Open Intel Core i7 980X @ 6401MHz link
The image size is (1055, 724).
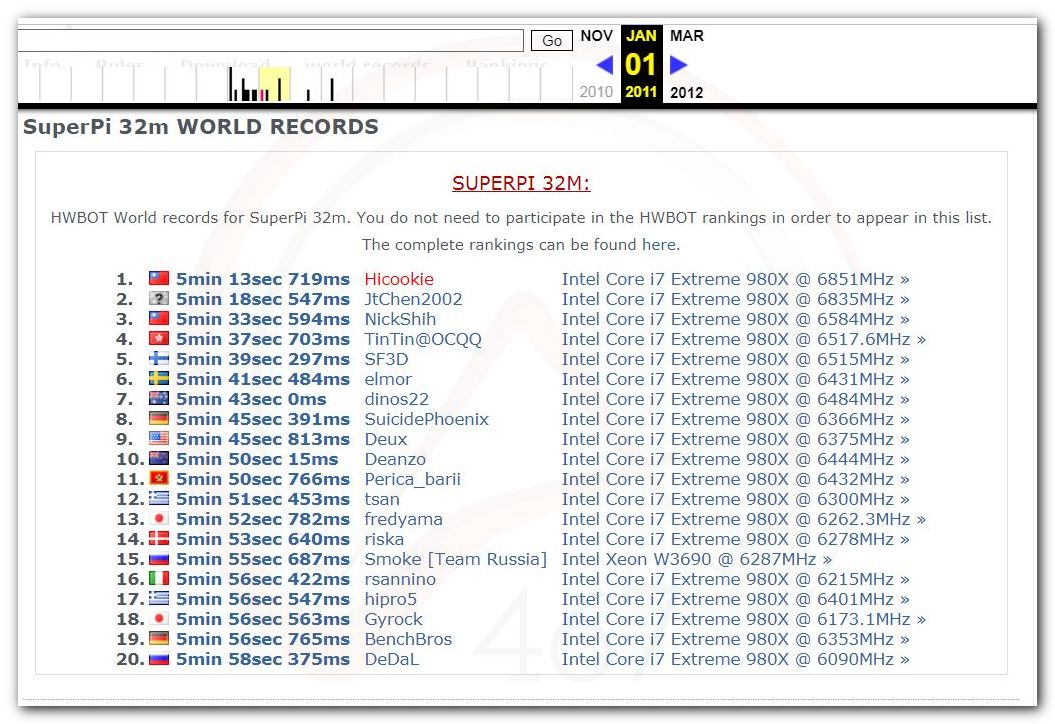pyautogui.click(x=735, y=600)
